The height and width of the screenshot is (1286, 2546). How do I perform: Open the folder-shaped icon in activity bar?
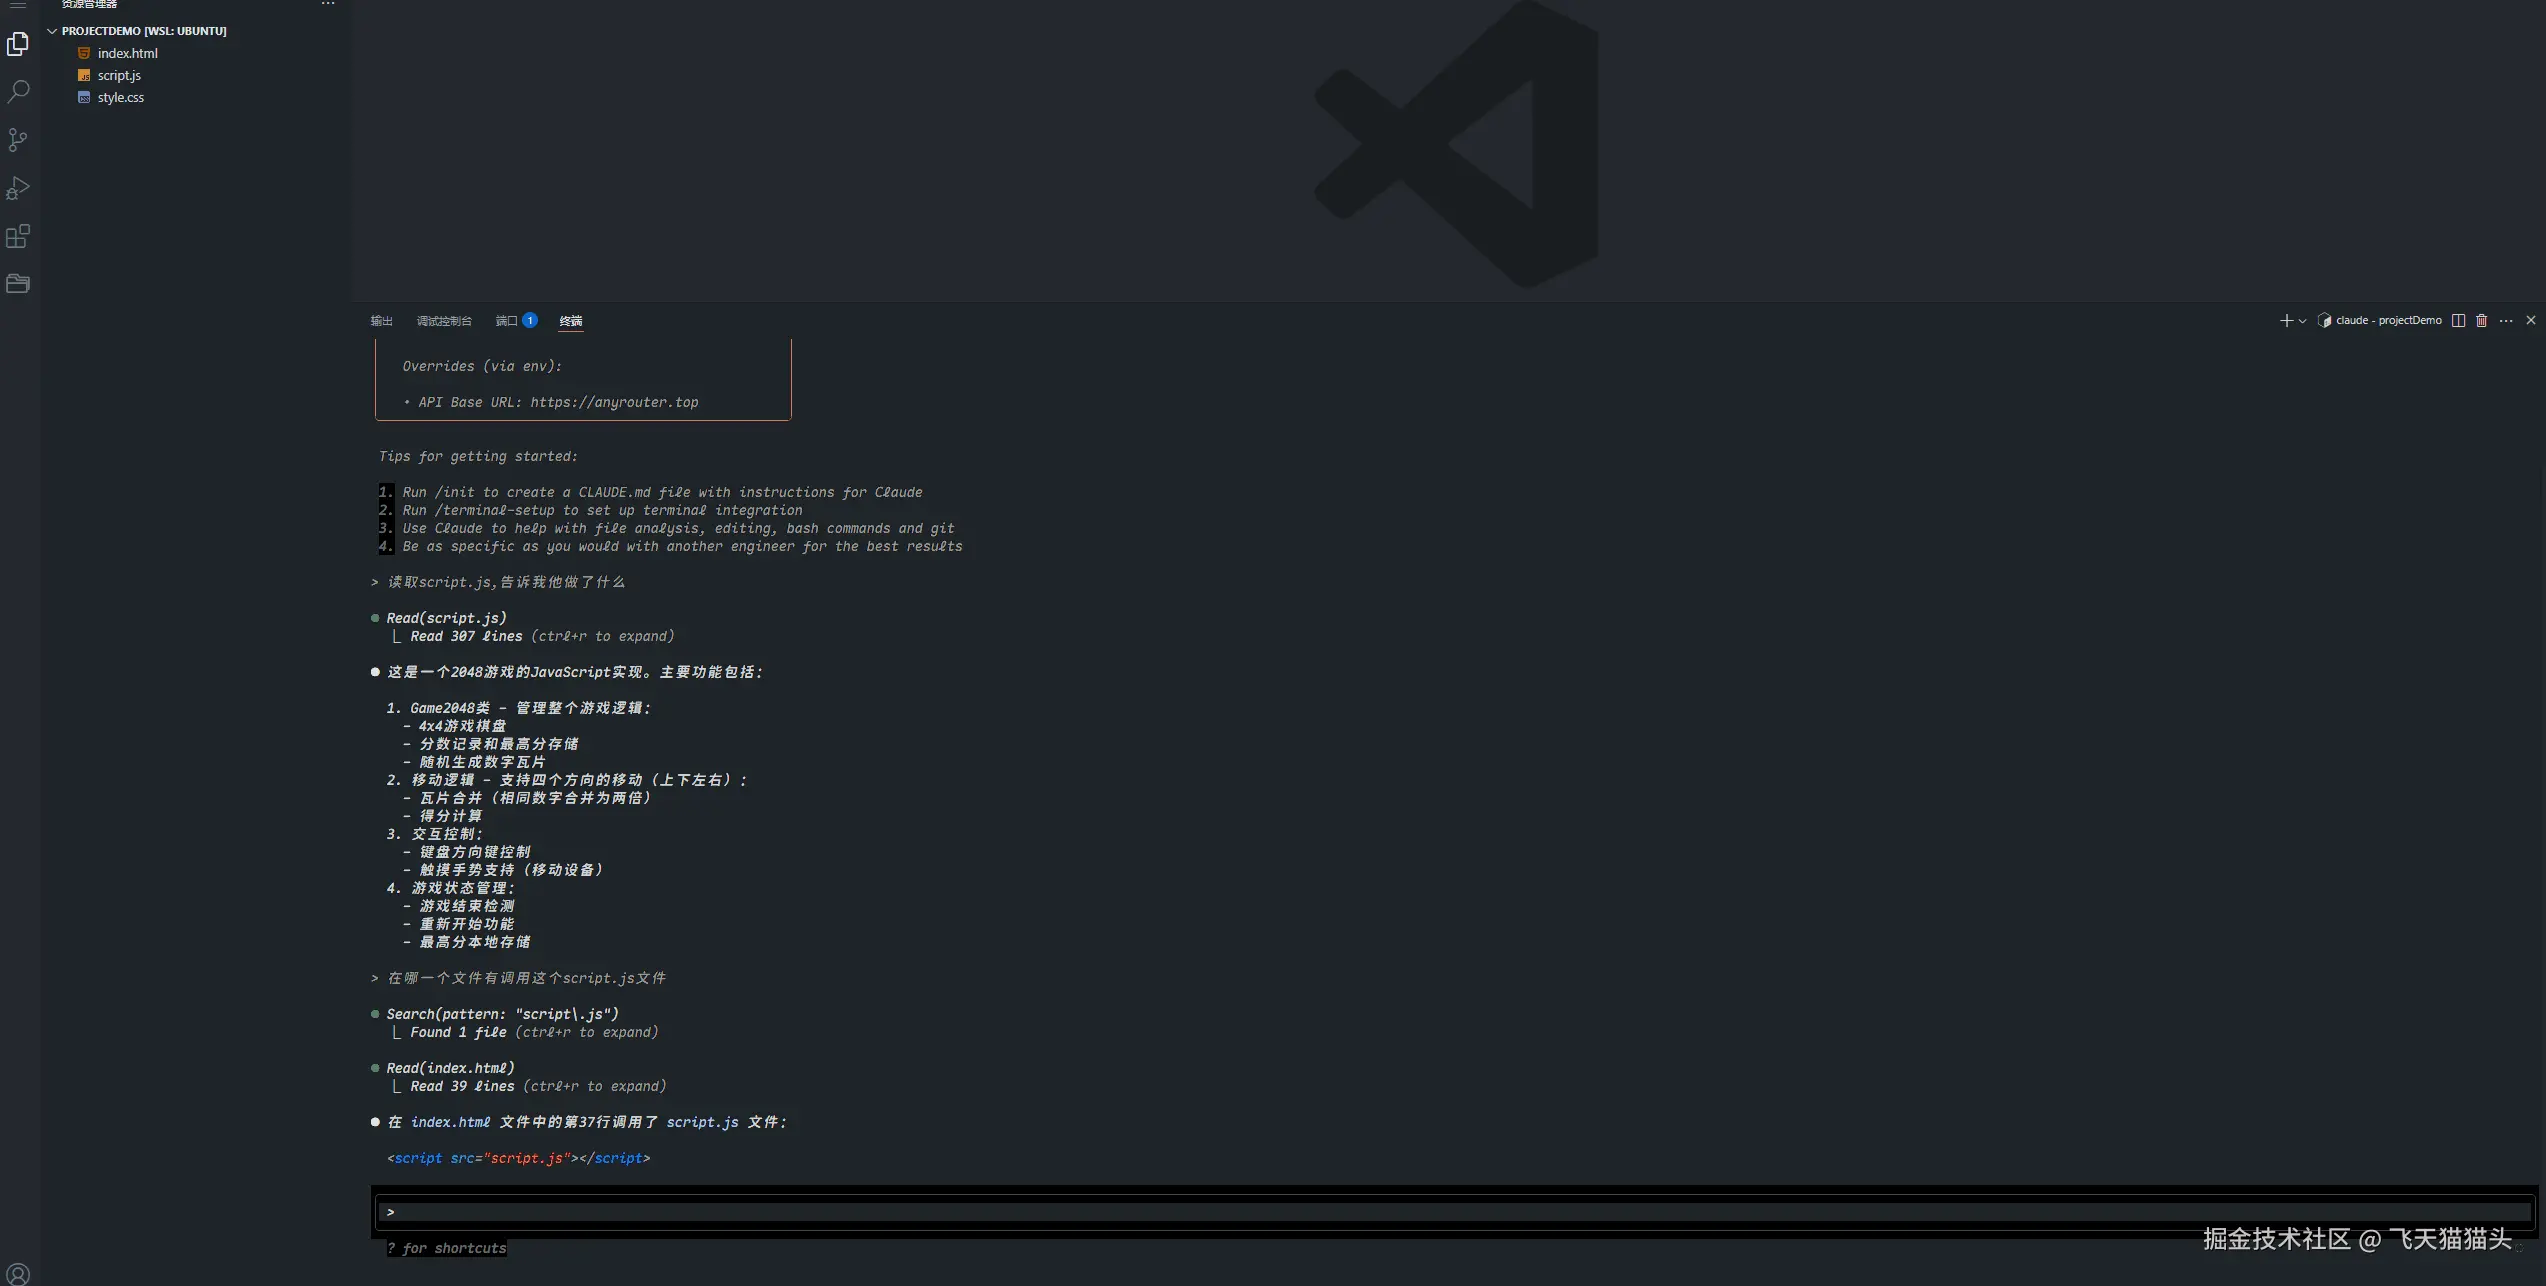(18, 284)
